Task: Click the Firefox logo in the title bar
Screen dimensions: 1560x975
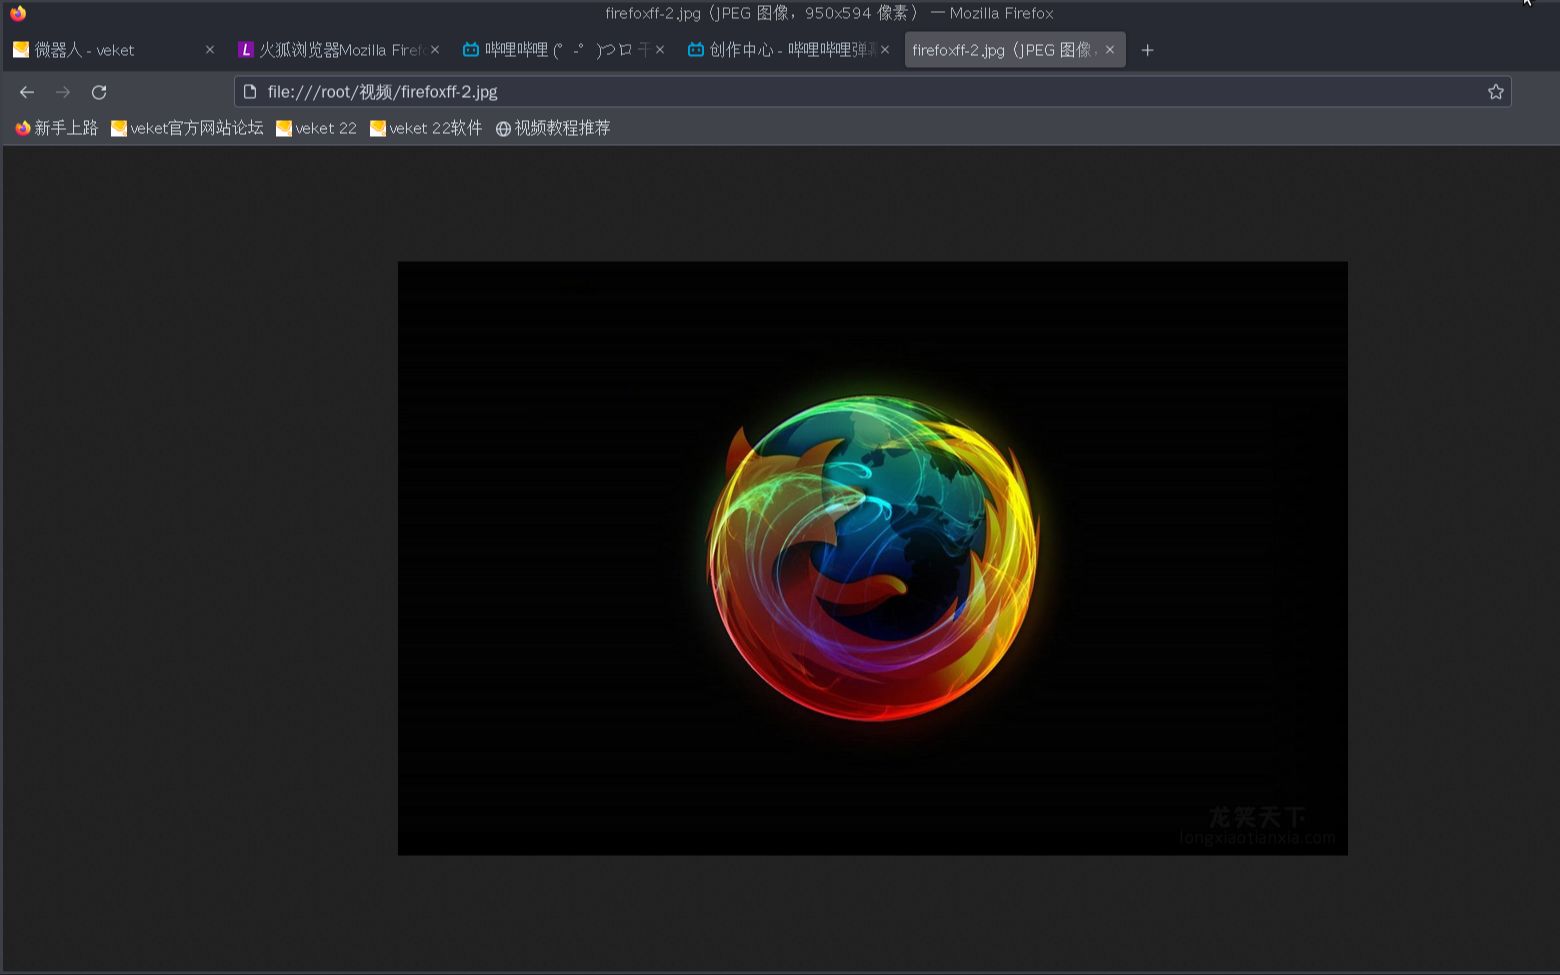Action: (x=18, y=13)
